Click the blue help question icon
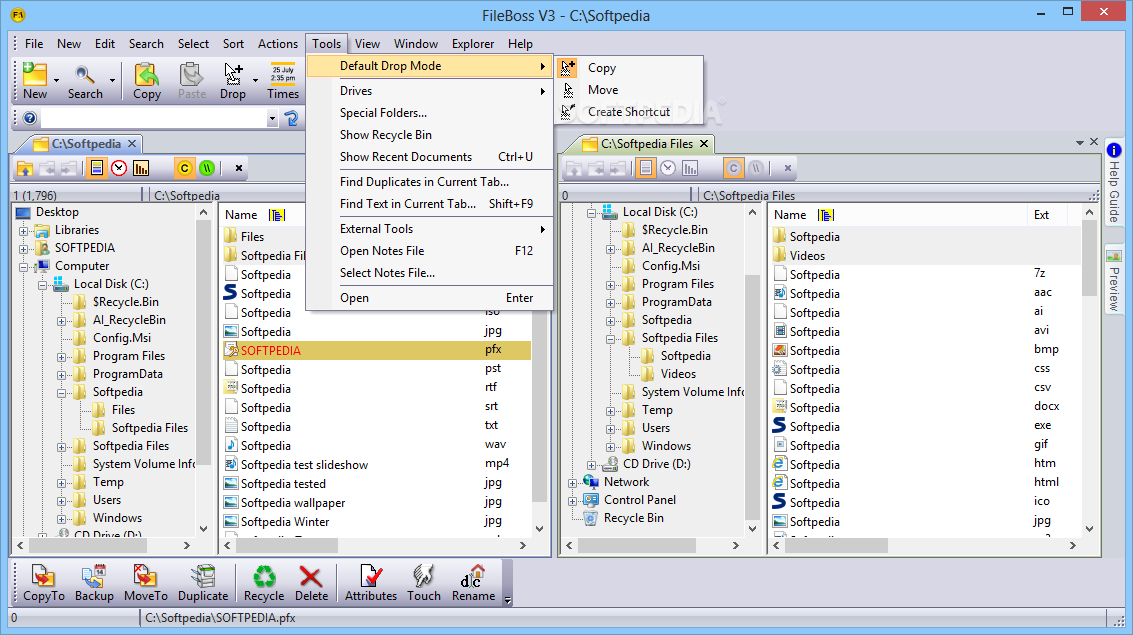This screenshot has height=635, width=1133. click(30, 118)
